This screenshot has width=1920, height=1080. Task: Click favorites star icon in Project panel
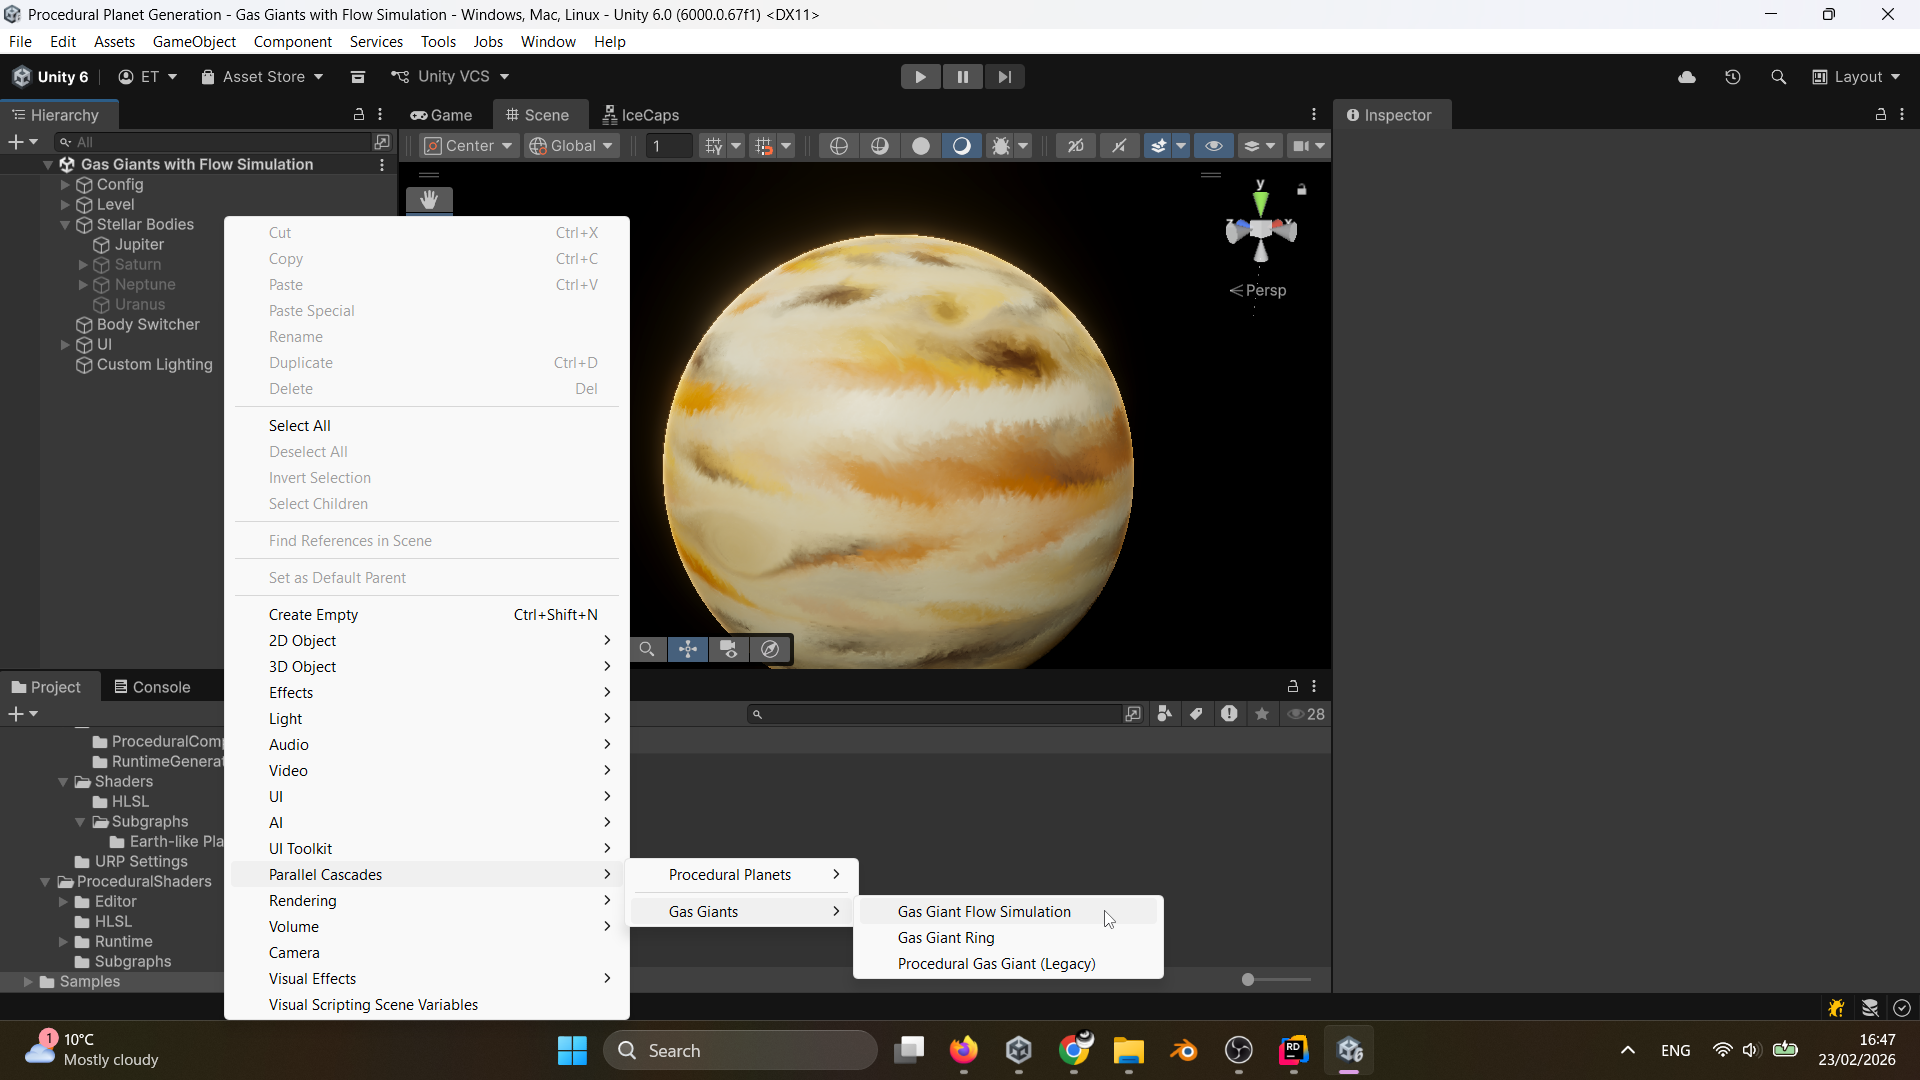tap(1262, 714)
